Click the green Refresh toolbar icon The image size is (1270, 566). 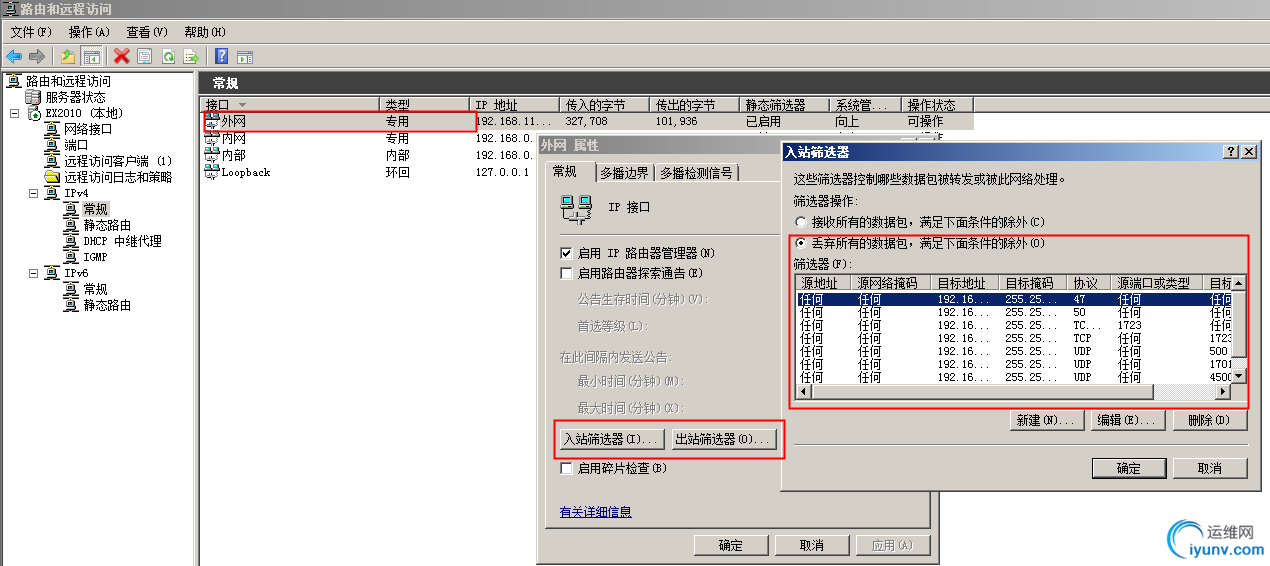tap(168, 57)
